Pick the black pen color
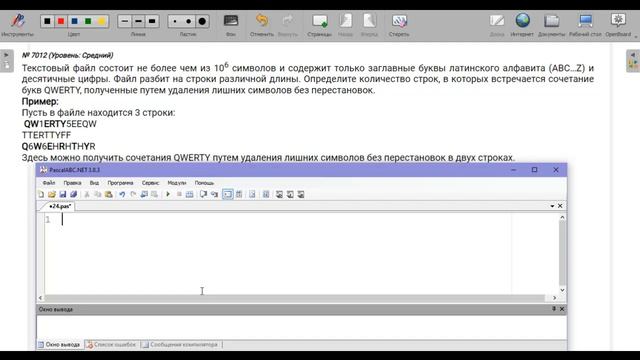The image size is (640, 360). [x=47, y=21]
